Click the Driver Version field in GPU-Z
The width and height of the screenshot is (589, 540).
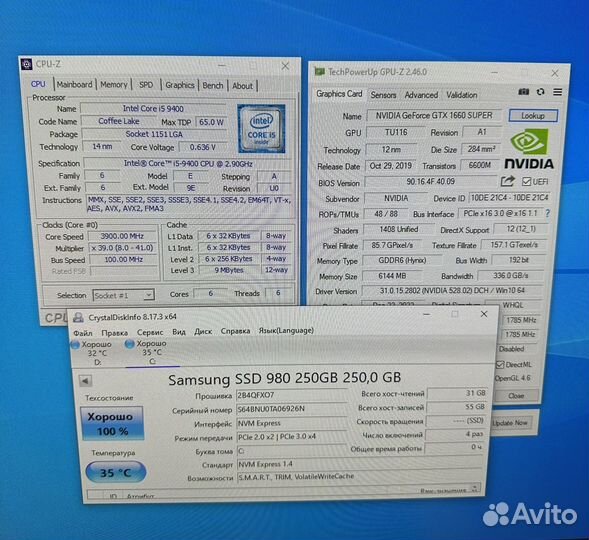point(452,291)
